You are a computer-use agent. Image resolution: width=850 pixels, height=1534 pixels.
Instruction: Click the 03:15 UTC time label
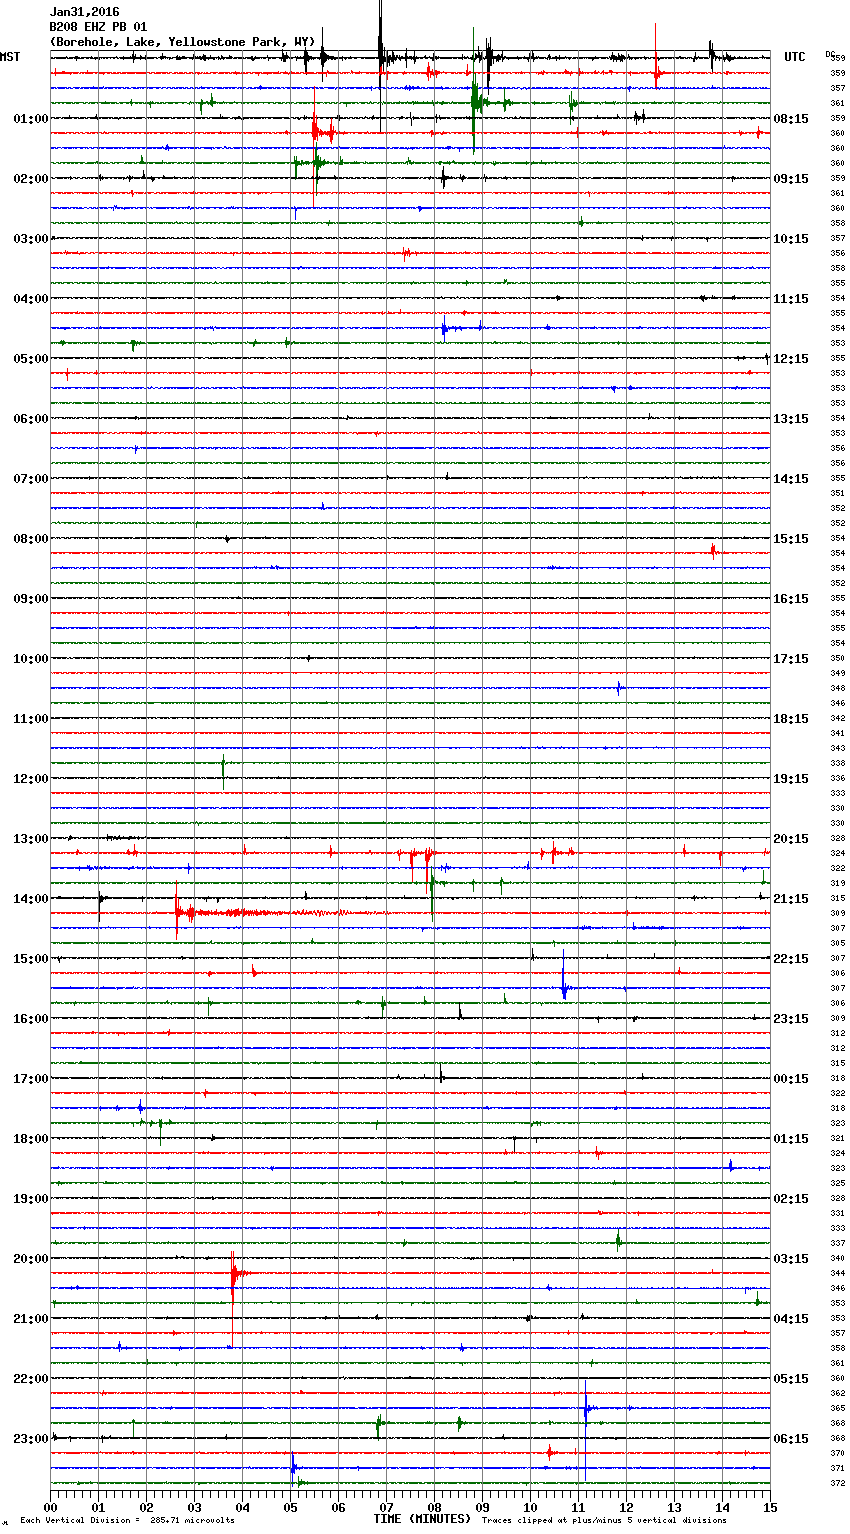791,1259
